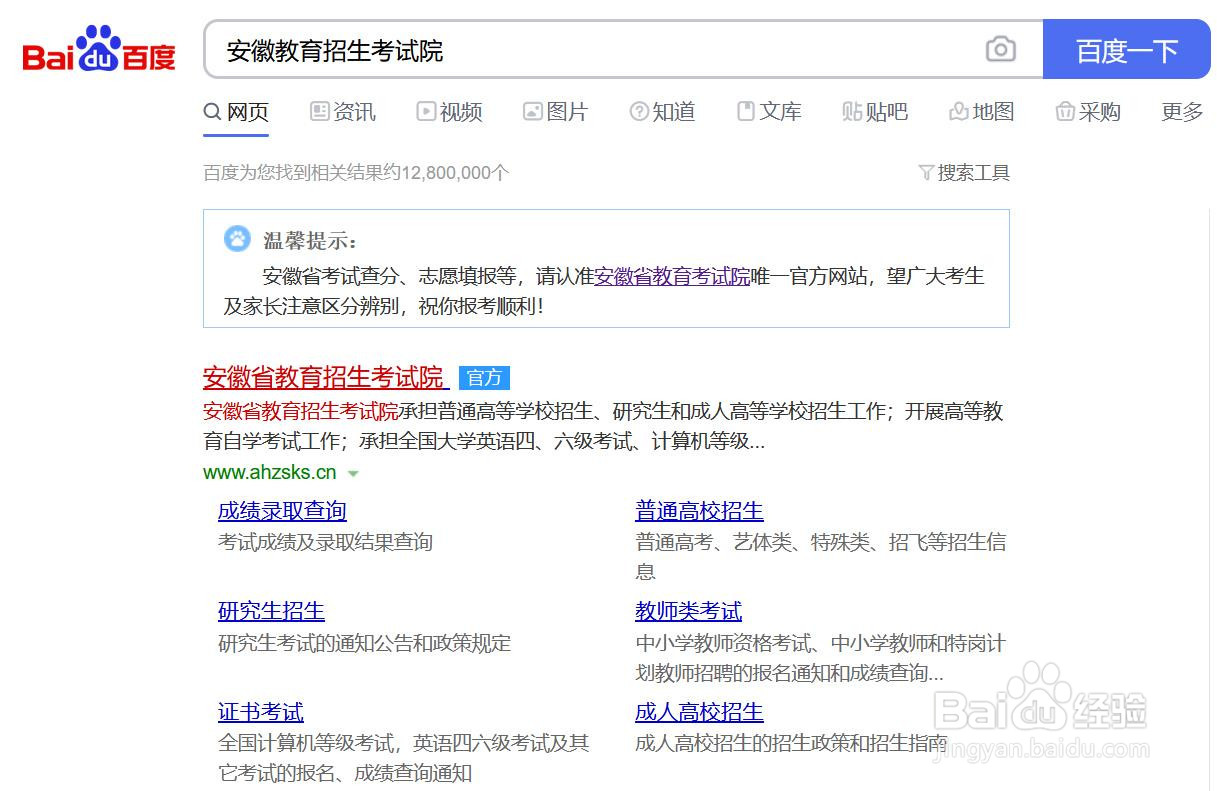This screenshot has width=1217, height=791.
Task: Open the 教师类考试 sublink
Action: point(688,611)
